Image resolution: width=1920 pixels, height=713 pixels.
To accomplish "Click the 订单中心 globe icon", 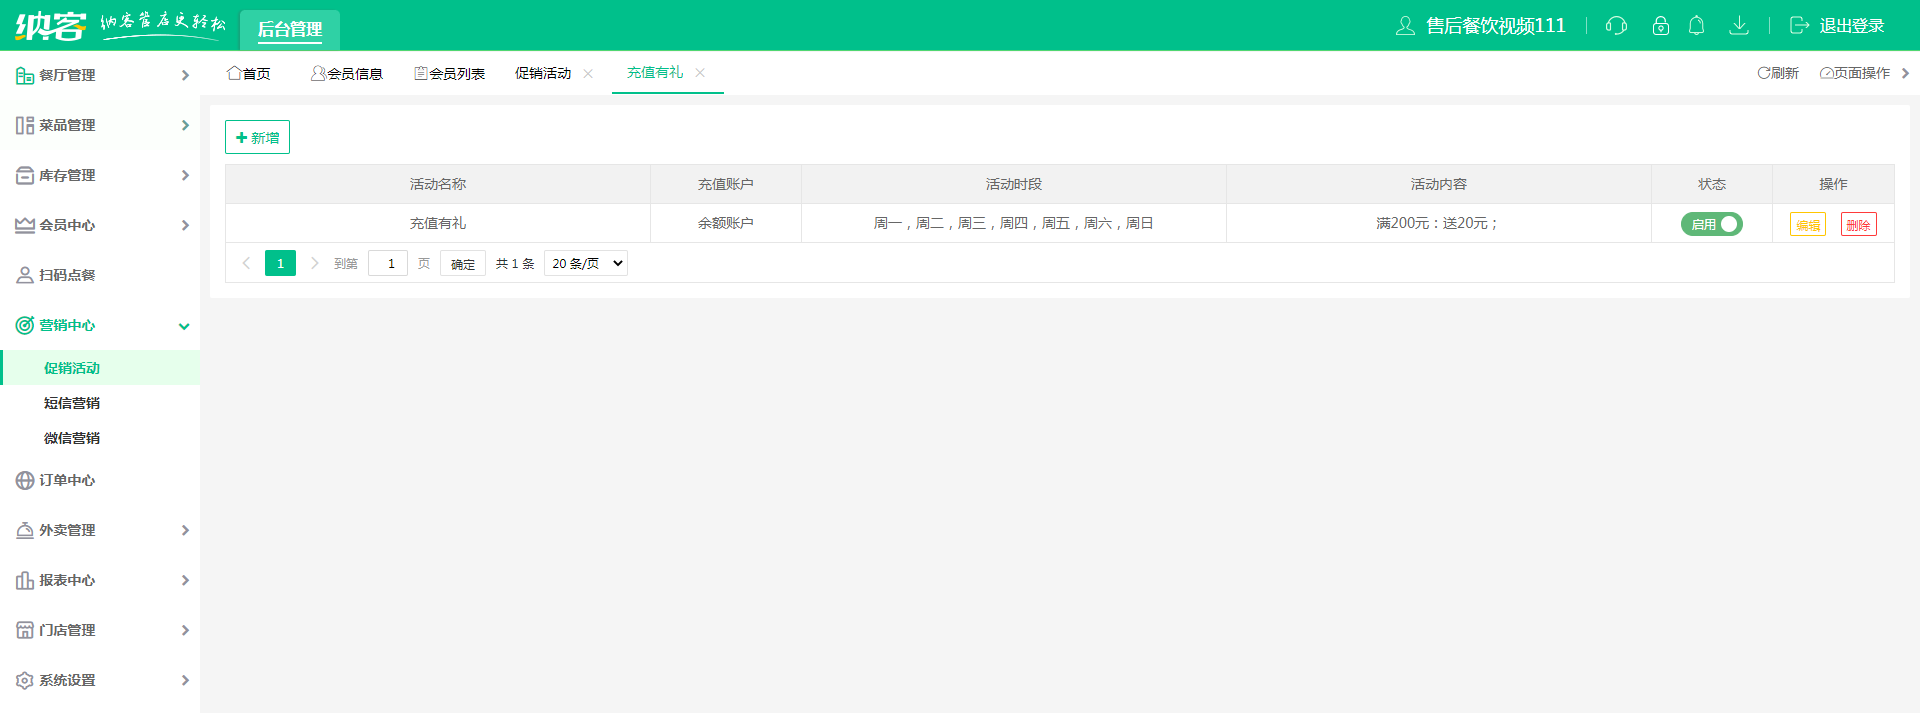I will [25, 480].
